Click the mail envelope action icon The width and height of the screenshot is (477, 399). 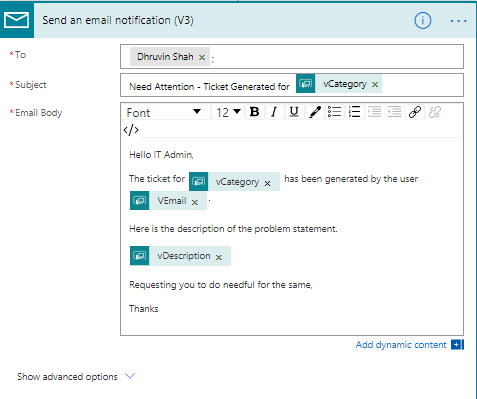tap(16, 20)
